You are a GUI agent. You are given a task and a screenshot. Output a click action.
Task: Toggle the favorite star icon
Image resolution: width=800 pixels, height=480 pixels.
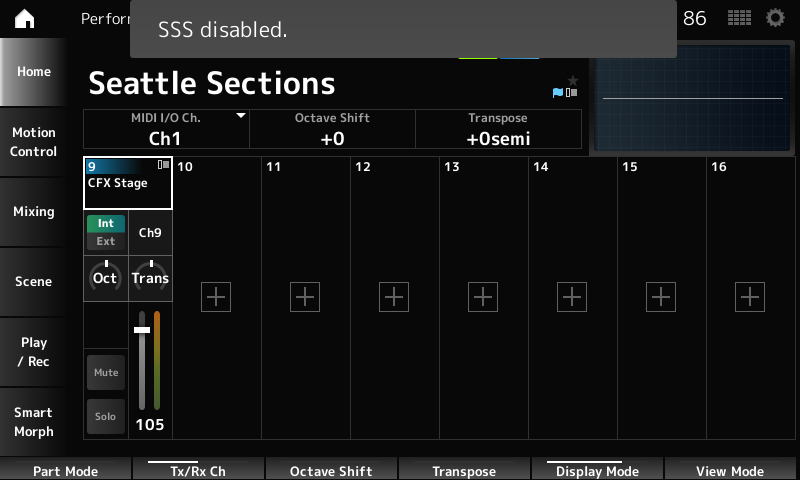pos(573,80)
